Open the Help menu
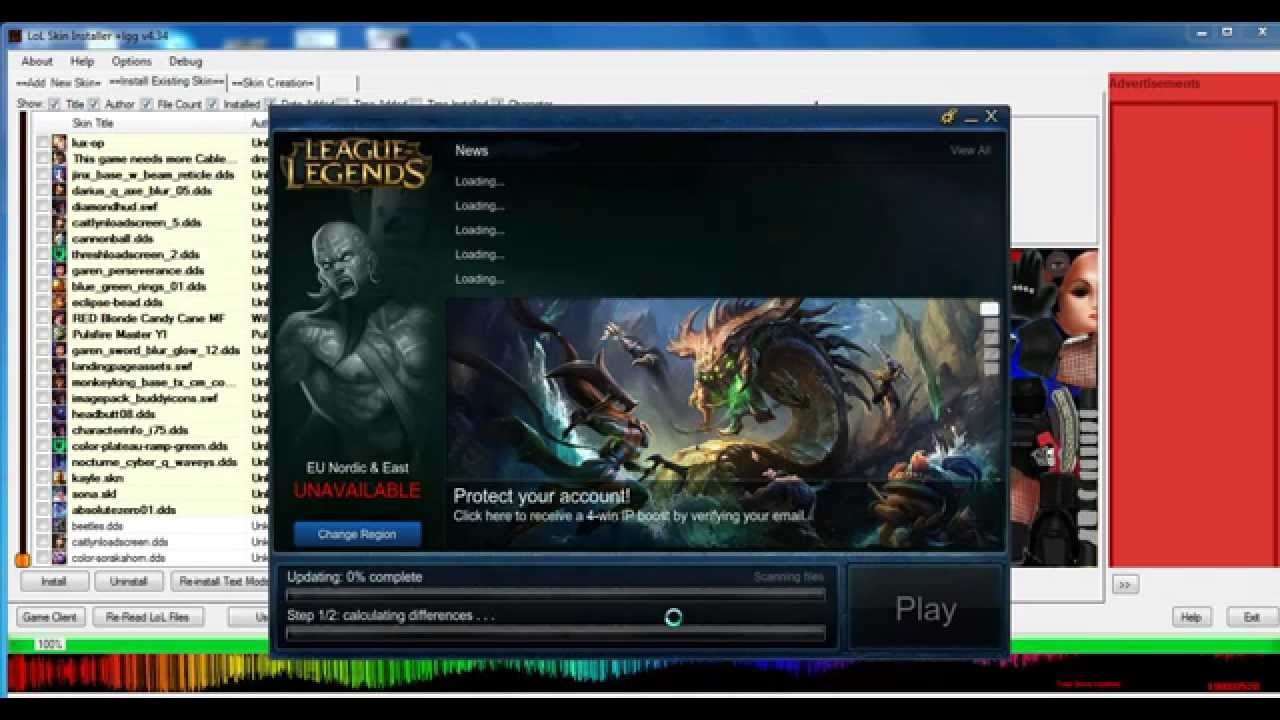Viewport: 1280px width, 720px height. (82, 61)
